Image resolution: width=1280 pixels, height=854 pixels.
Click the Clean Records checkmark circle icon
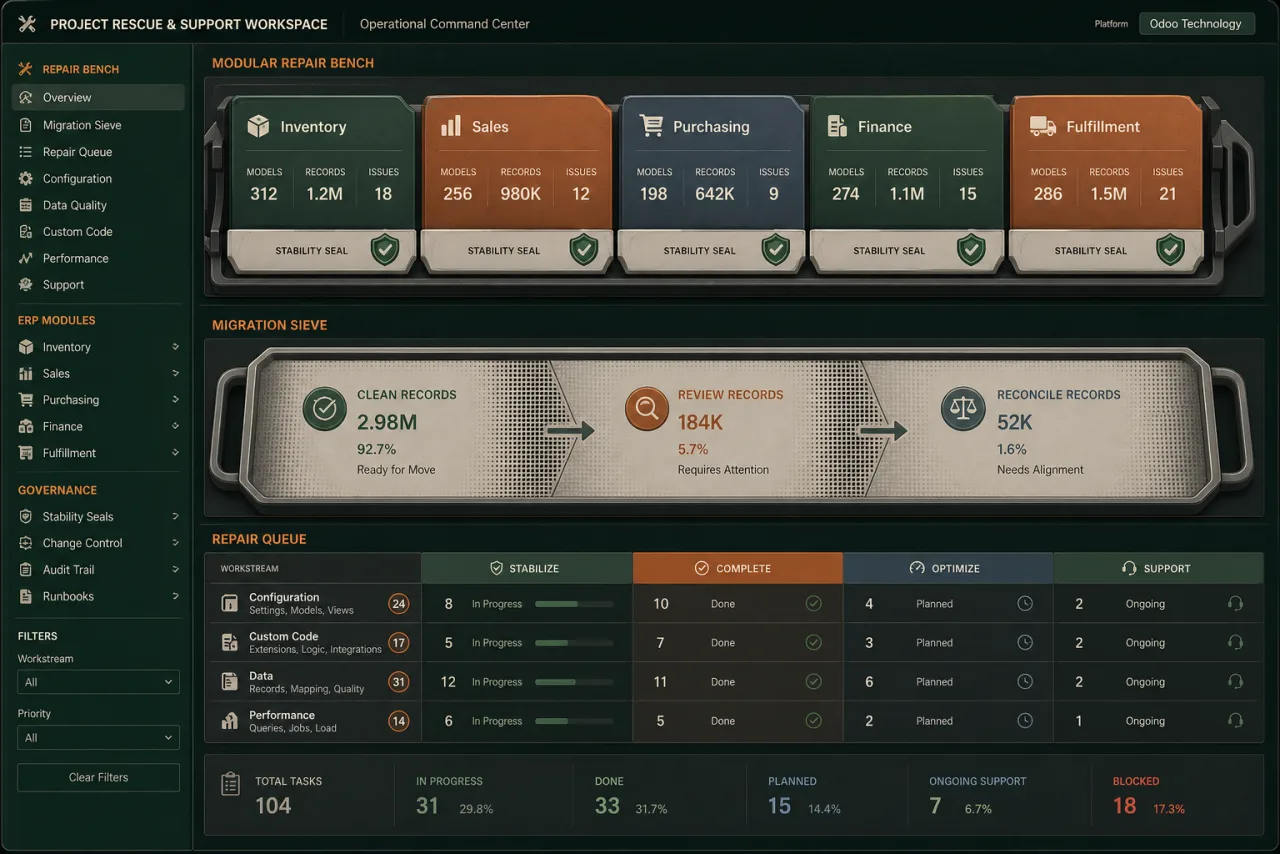324,409
